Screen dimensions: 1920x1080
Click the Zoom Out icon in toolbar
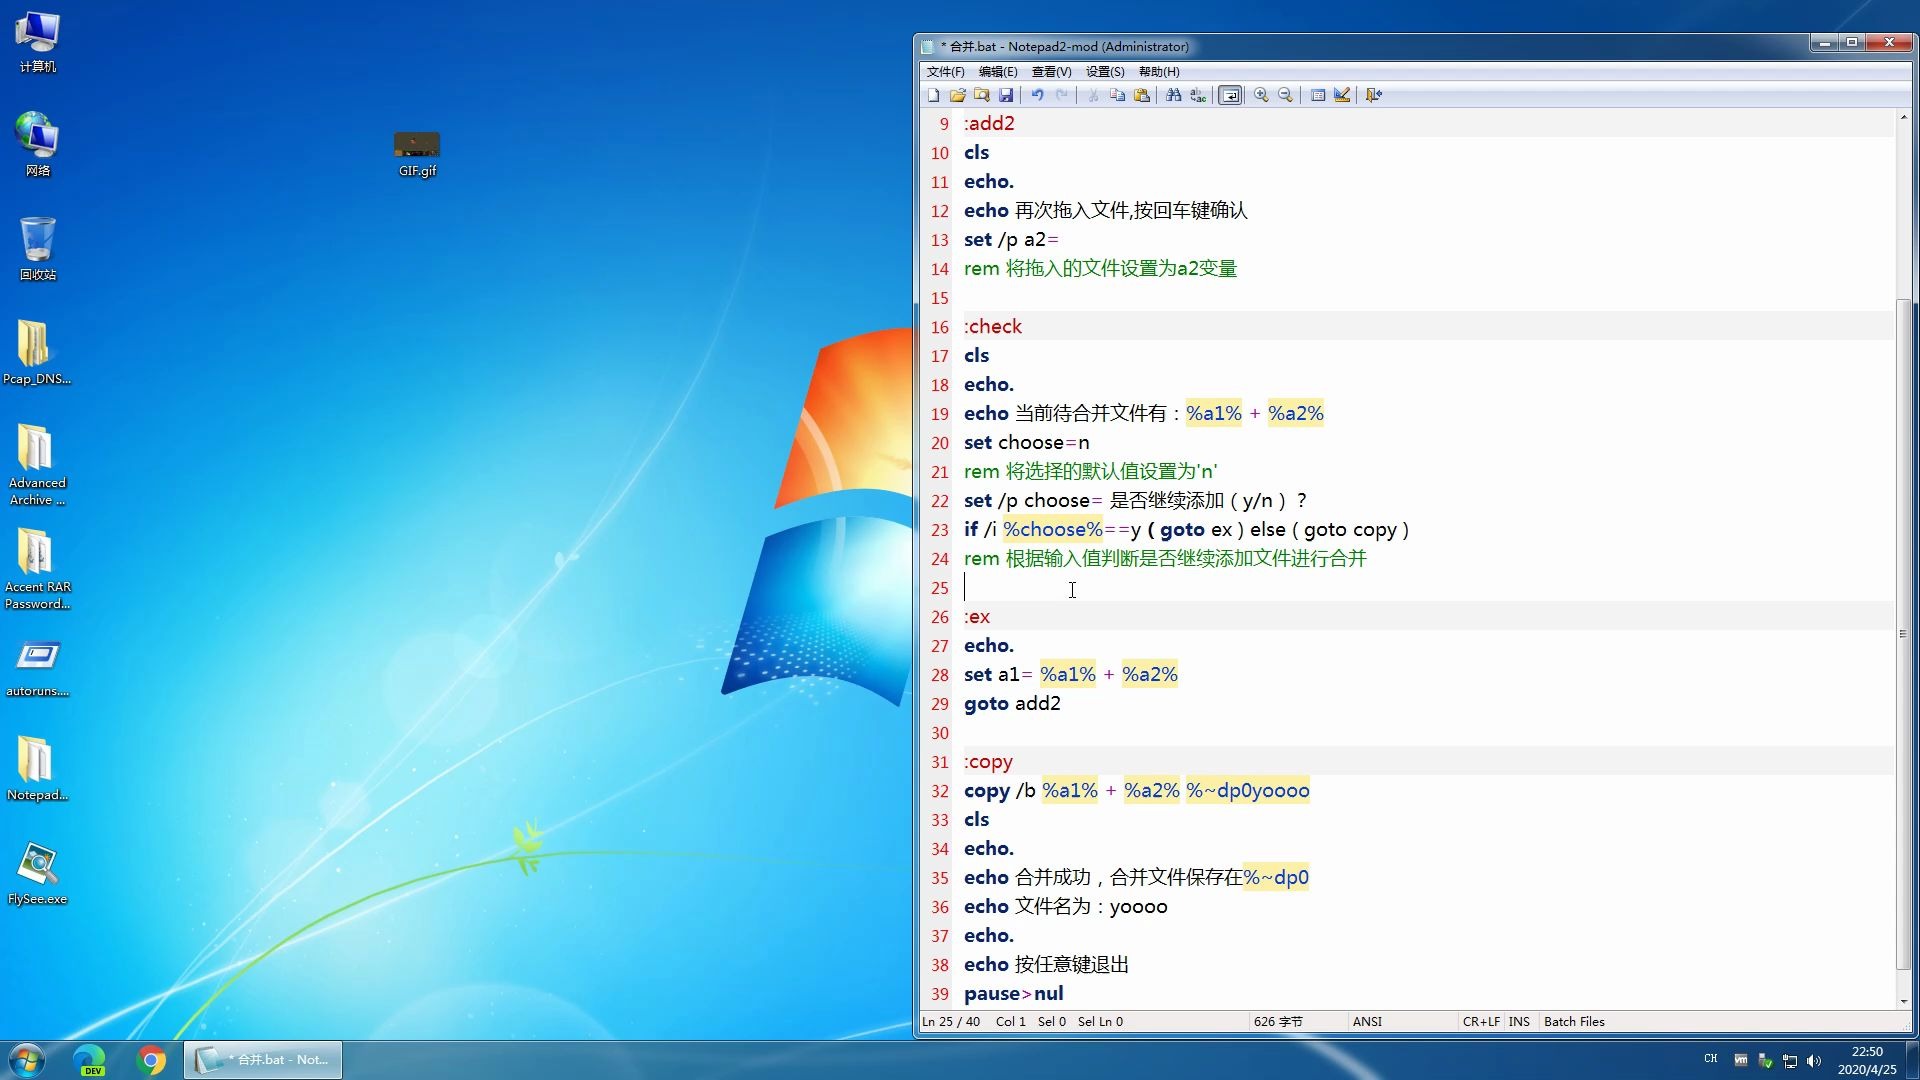(x=1284, y=94)
